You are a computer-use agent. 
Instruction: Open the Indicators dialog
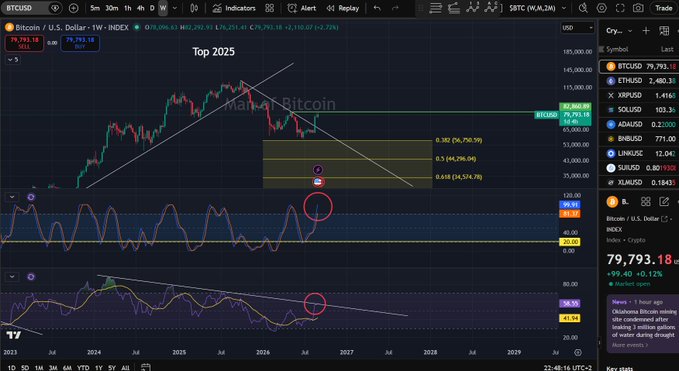click(x=234, y=8)
